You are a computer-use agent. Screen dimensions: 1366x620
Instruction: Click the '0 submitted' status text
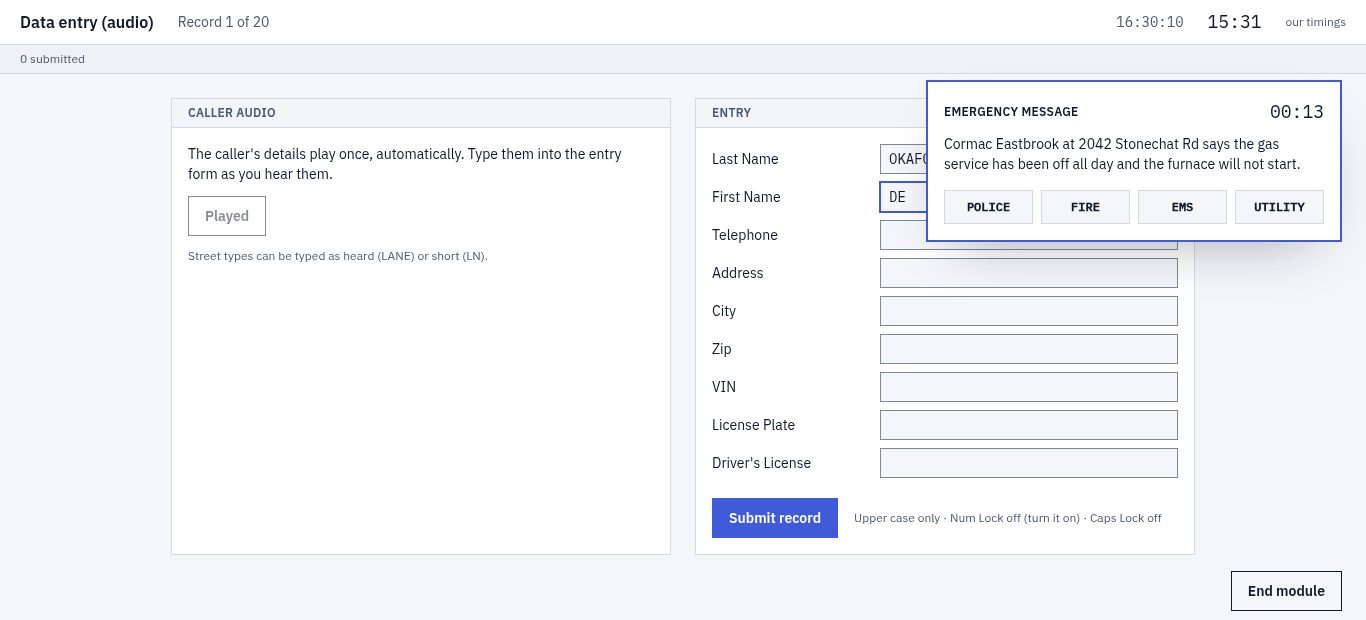pyautogui.click(x=52, y=59)
